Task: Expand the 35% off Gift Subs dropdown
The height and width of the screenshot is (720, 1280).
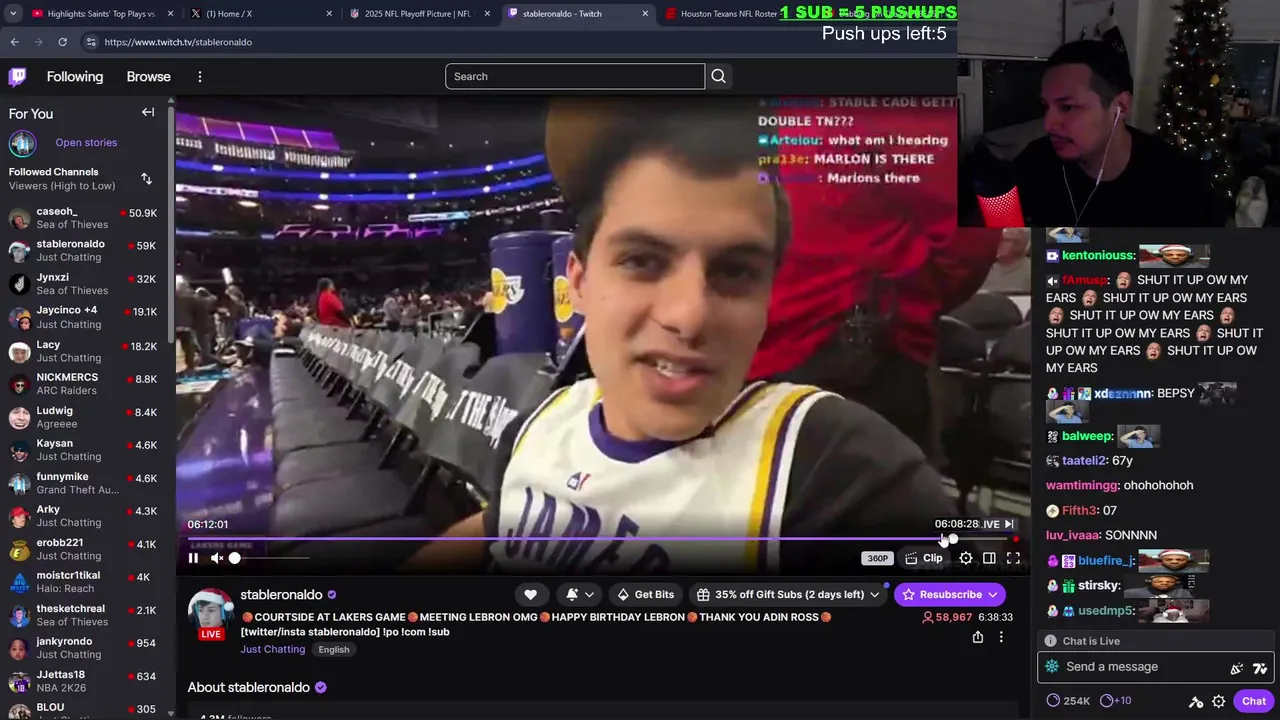Action: 789,594
